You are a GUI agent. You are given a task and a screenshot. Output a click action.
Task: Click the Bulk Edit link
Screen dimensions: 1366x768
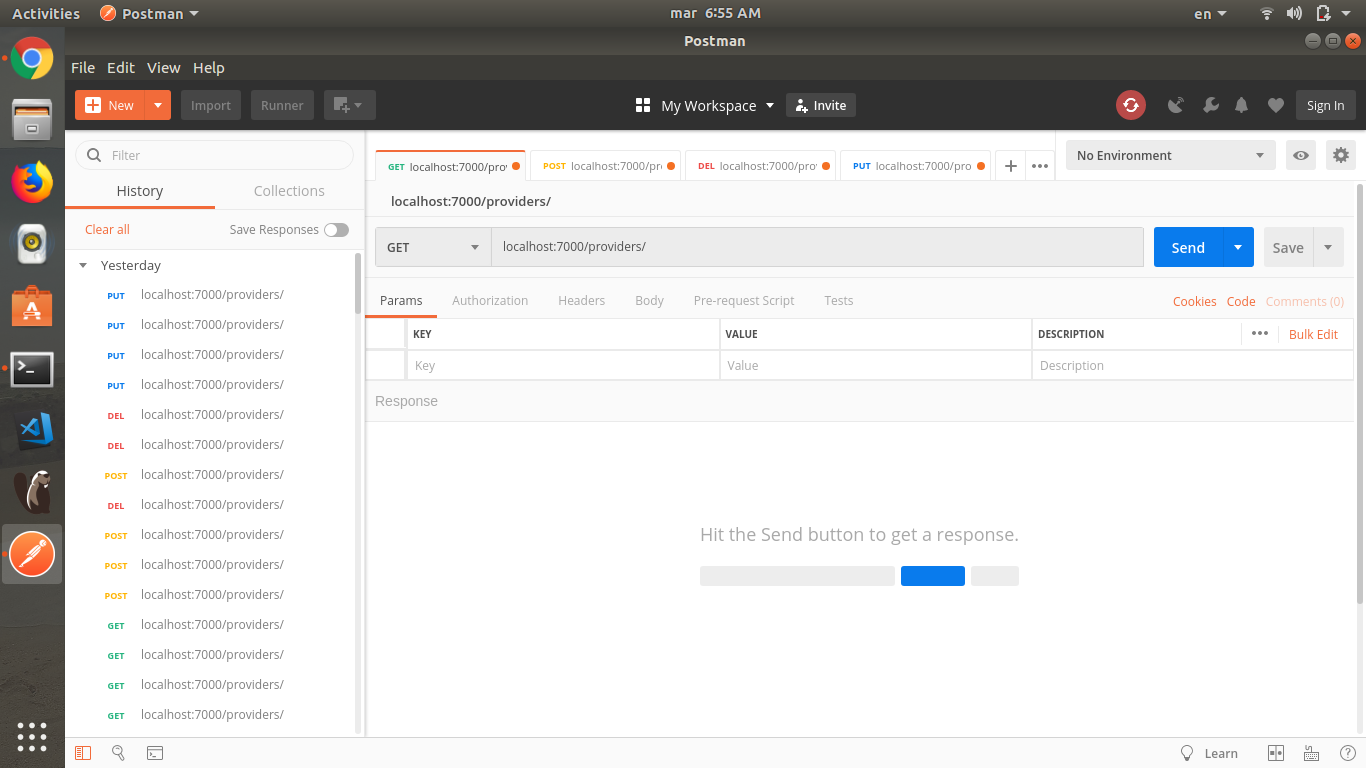point(1313,334)
